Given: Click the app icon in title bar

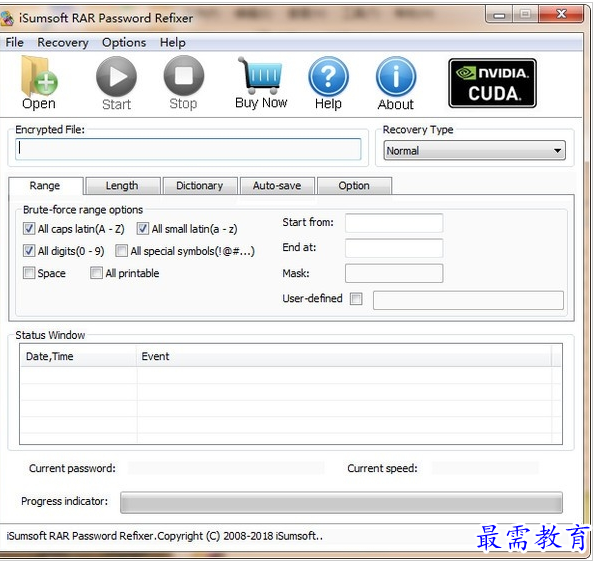Looking at the screenshot, I should point(8,18).
